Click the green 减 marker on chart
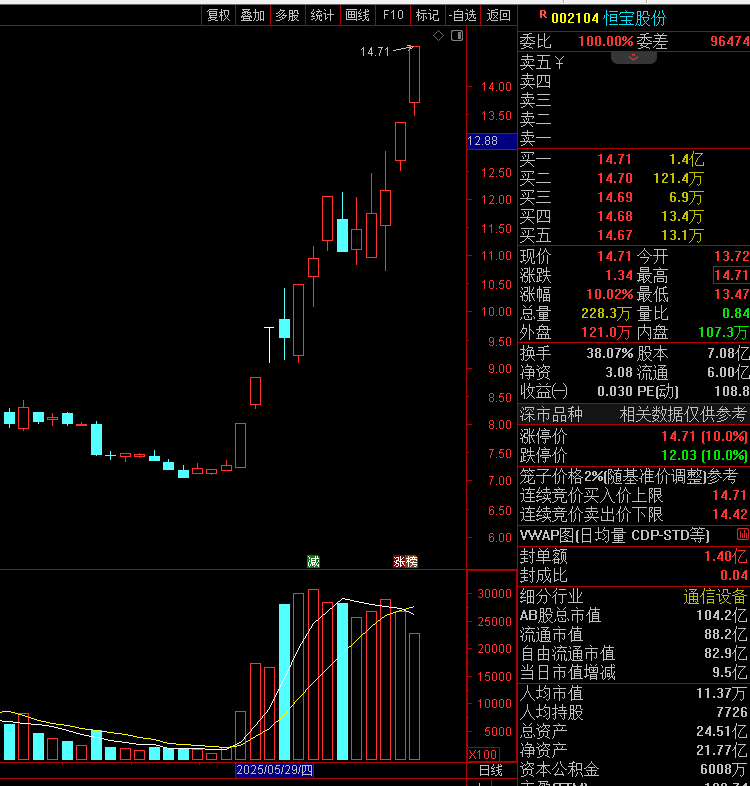750x786 pixels. (313, 561)
